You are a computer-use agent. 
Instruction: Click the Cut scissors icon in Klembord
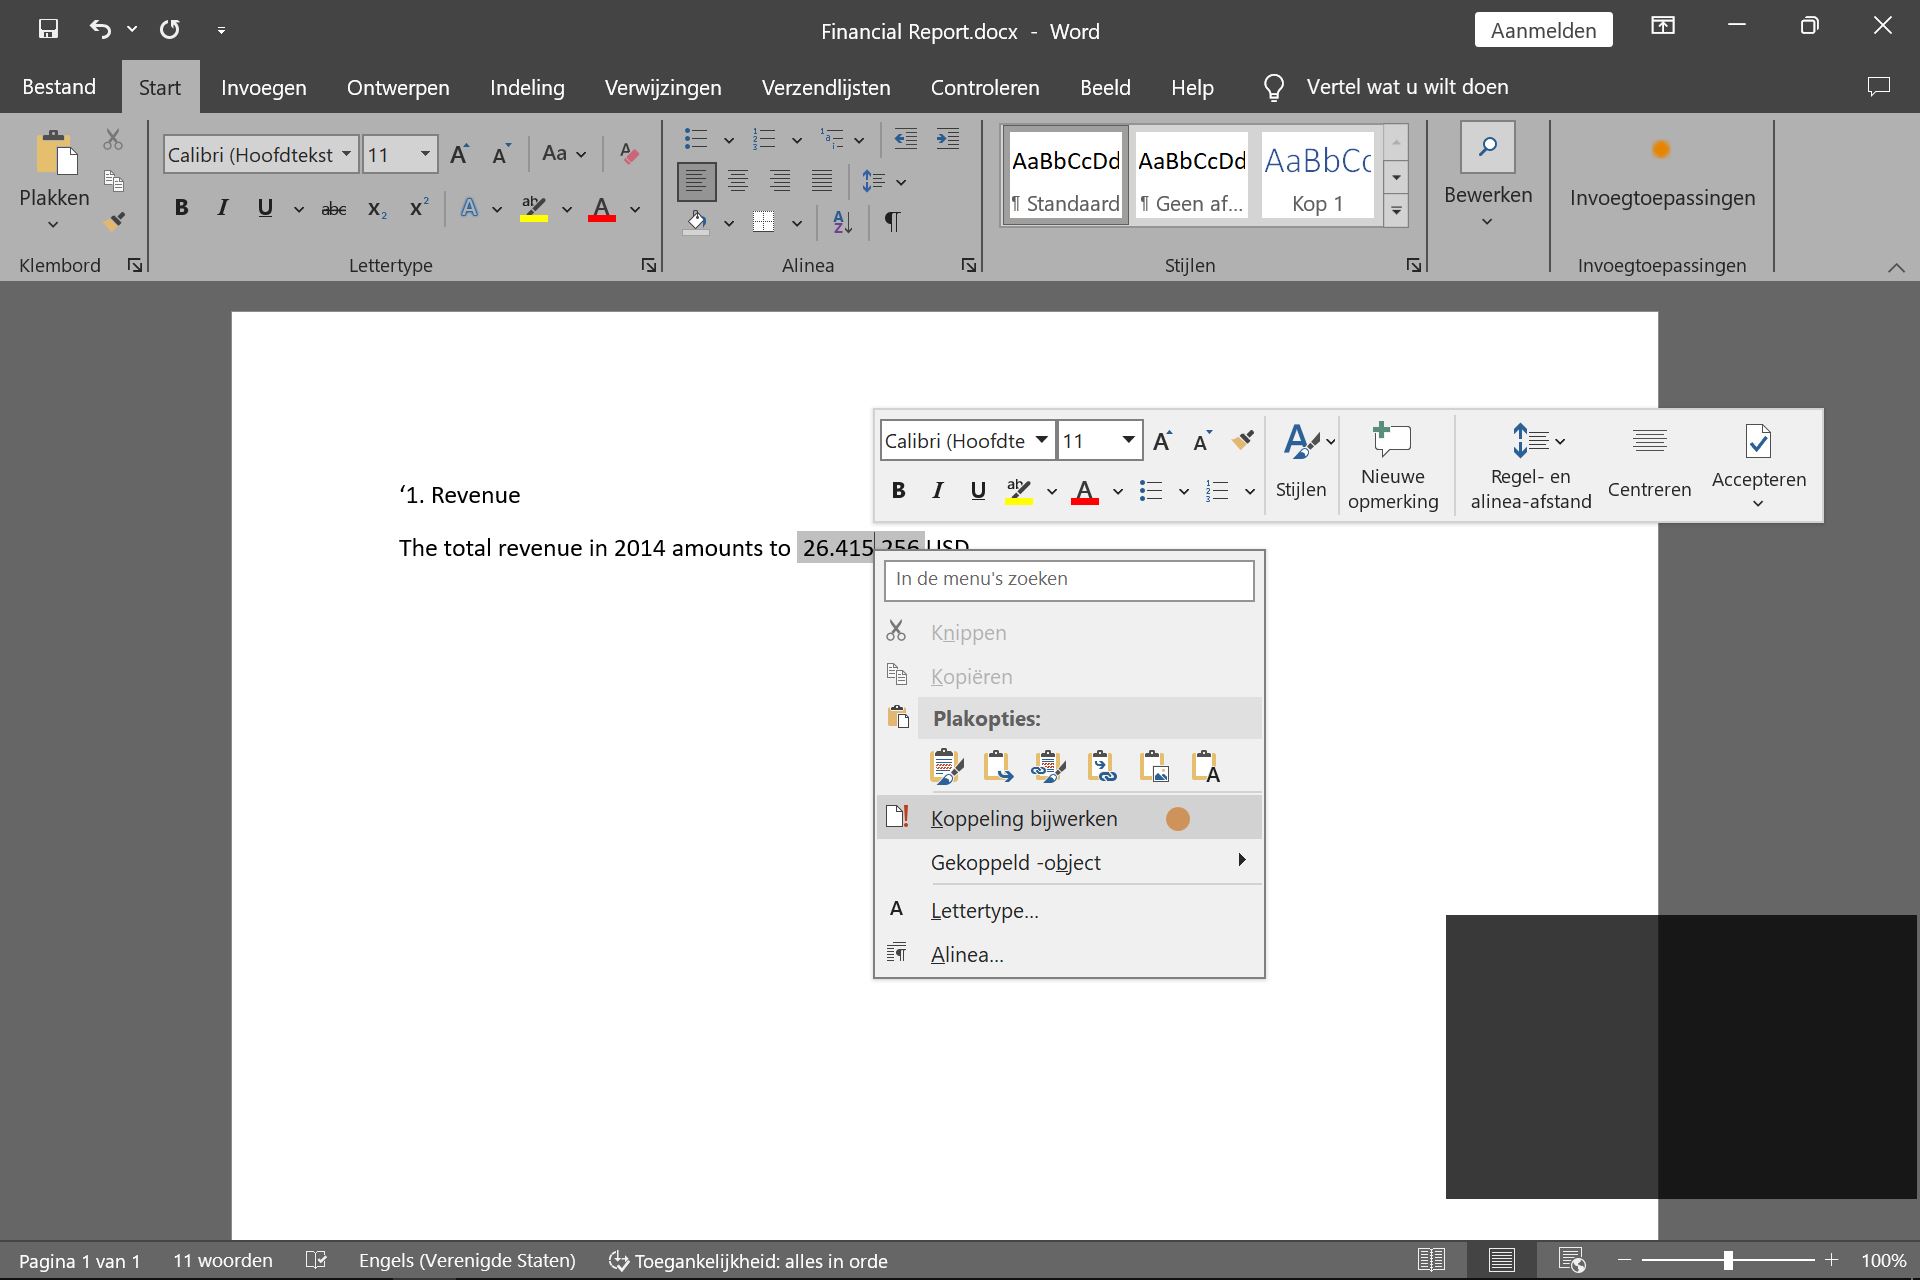pos(113,140)
